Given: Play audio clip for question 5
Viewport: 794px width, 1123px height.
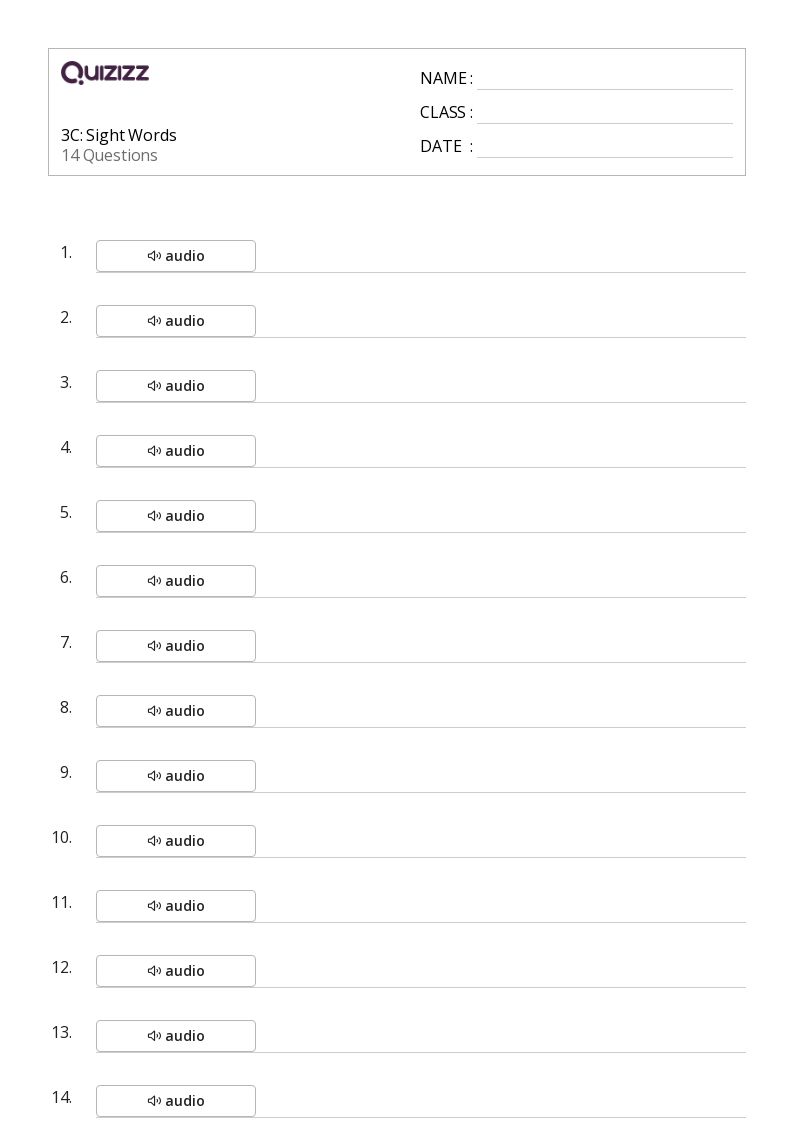Looking at the screenshot, I should point(175,516).
